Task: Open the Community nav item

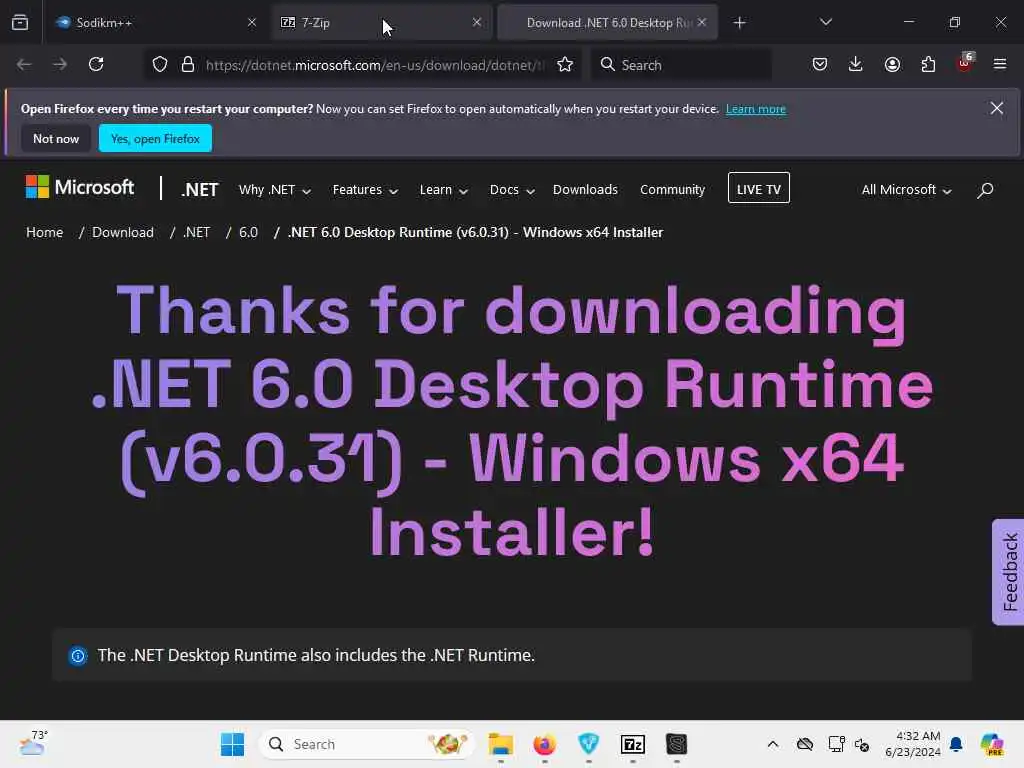Action: pyautogui.click(x=673, y=189)
